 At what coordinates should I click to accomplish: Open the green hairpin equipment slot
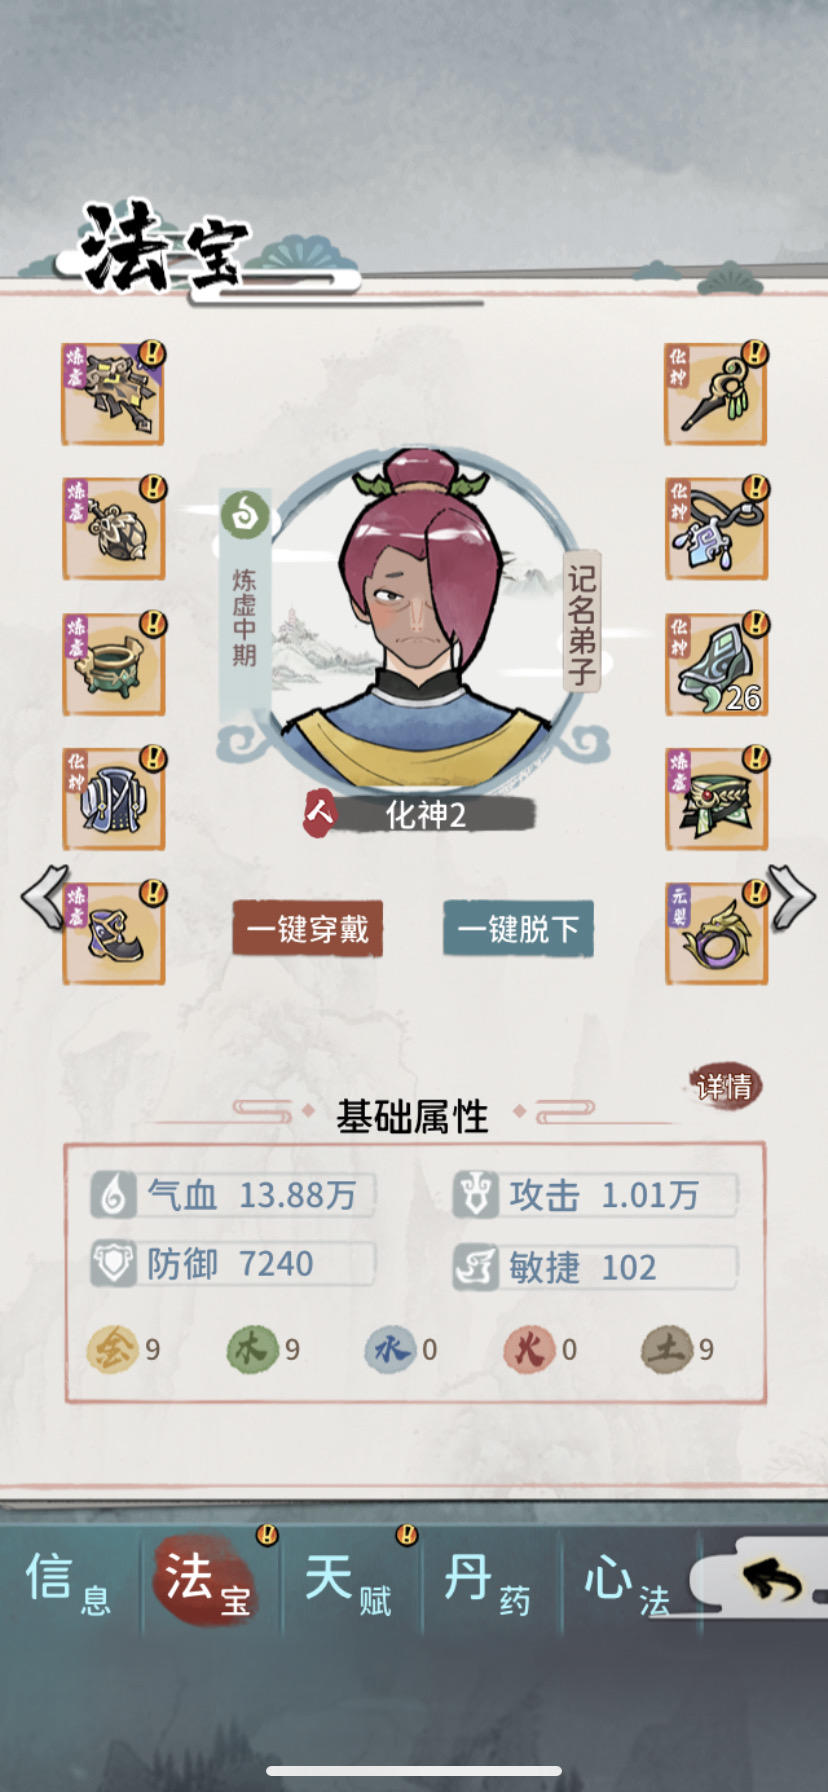(716, 394)
